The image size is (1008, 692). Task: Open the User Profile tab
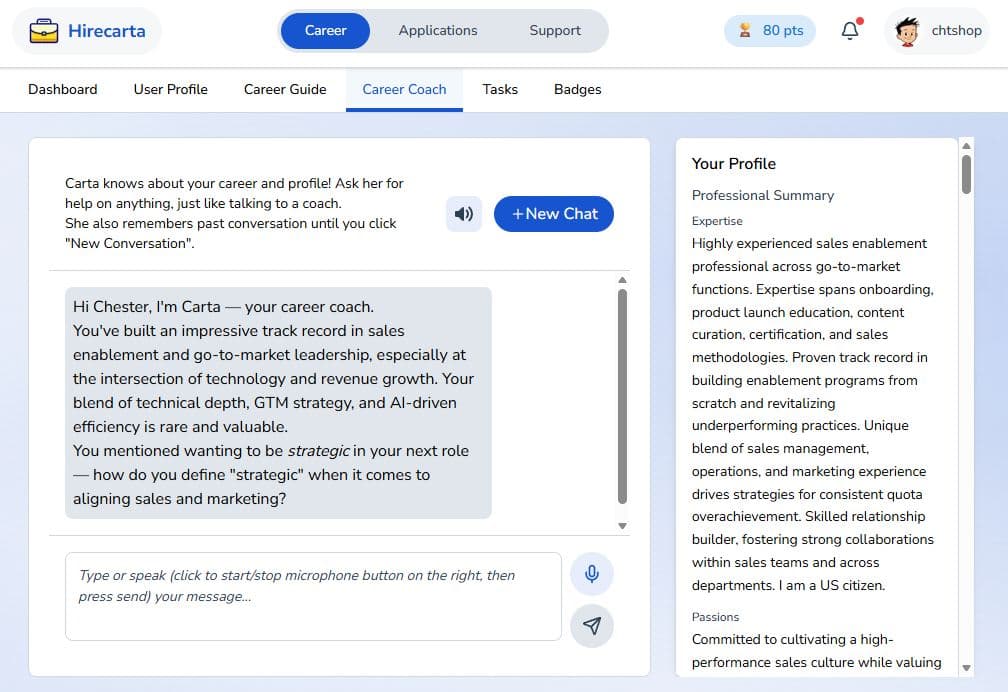(x=170, y=89)
